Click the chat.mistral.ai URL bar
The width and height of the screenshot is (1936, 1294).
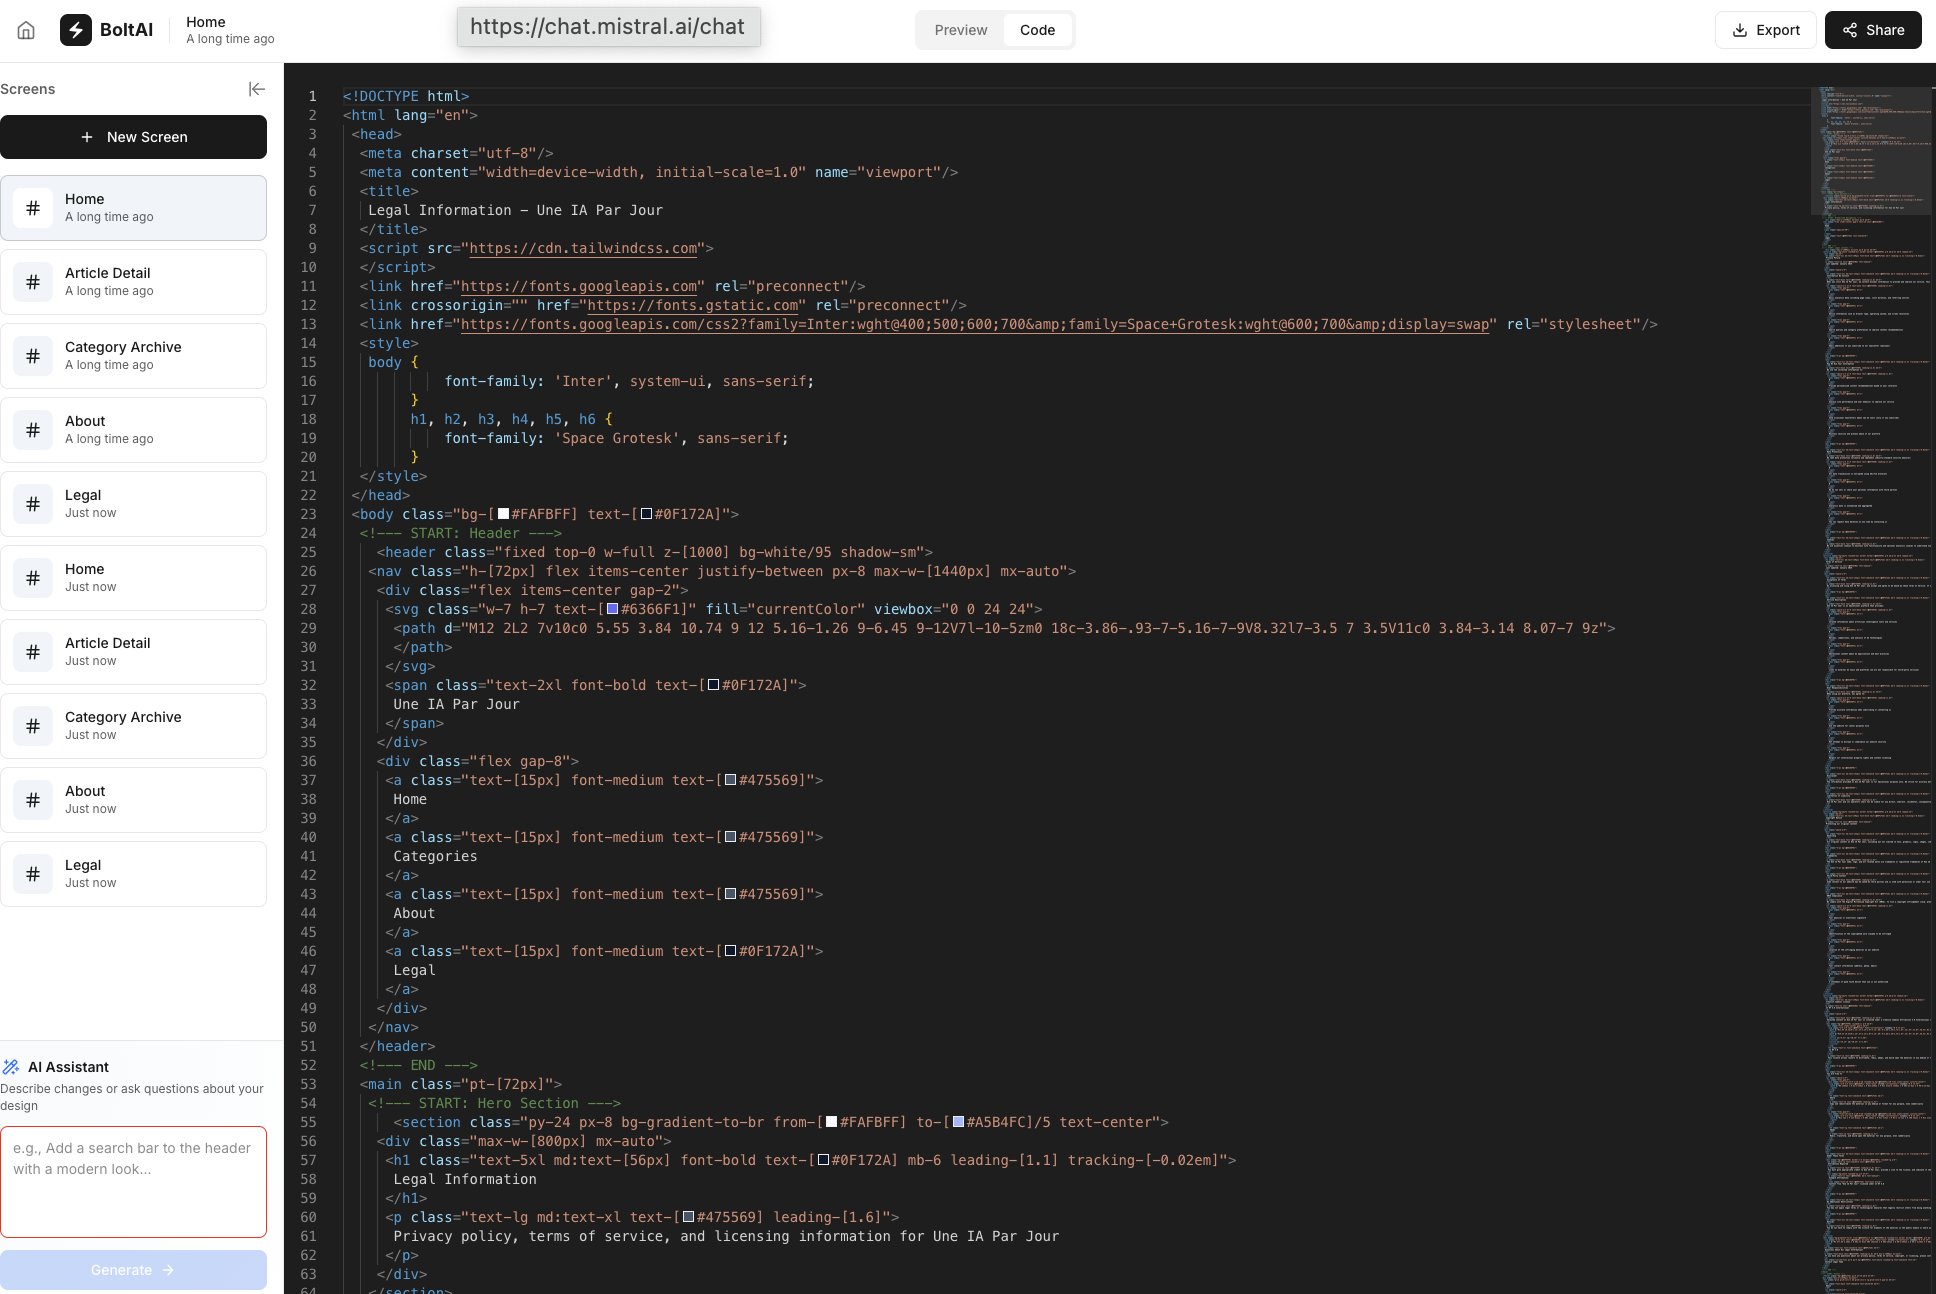click(x=608, y=27)
